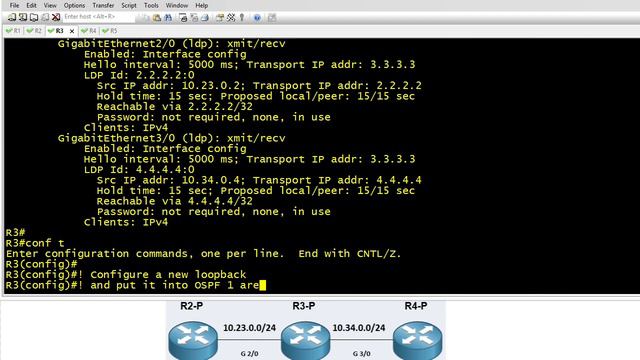Click the 'G 2/0' interface label

(x=249, y=353)
